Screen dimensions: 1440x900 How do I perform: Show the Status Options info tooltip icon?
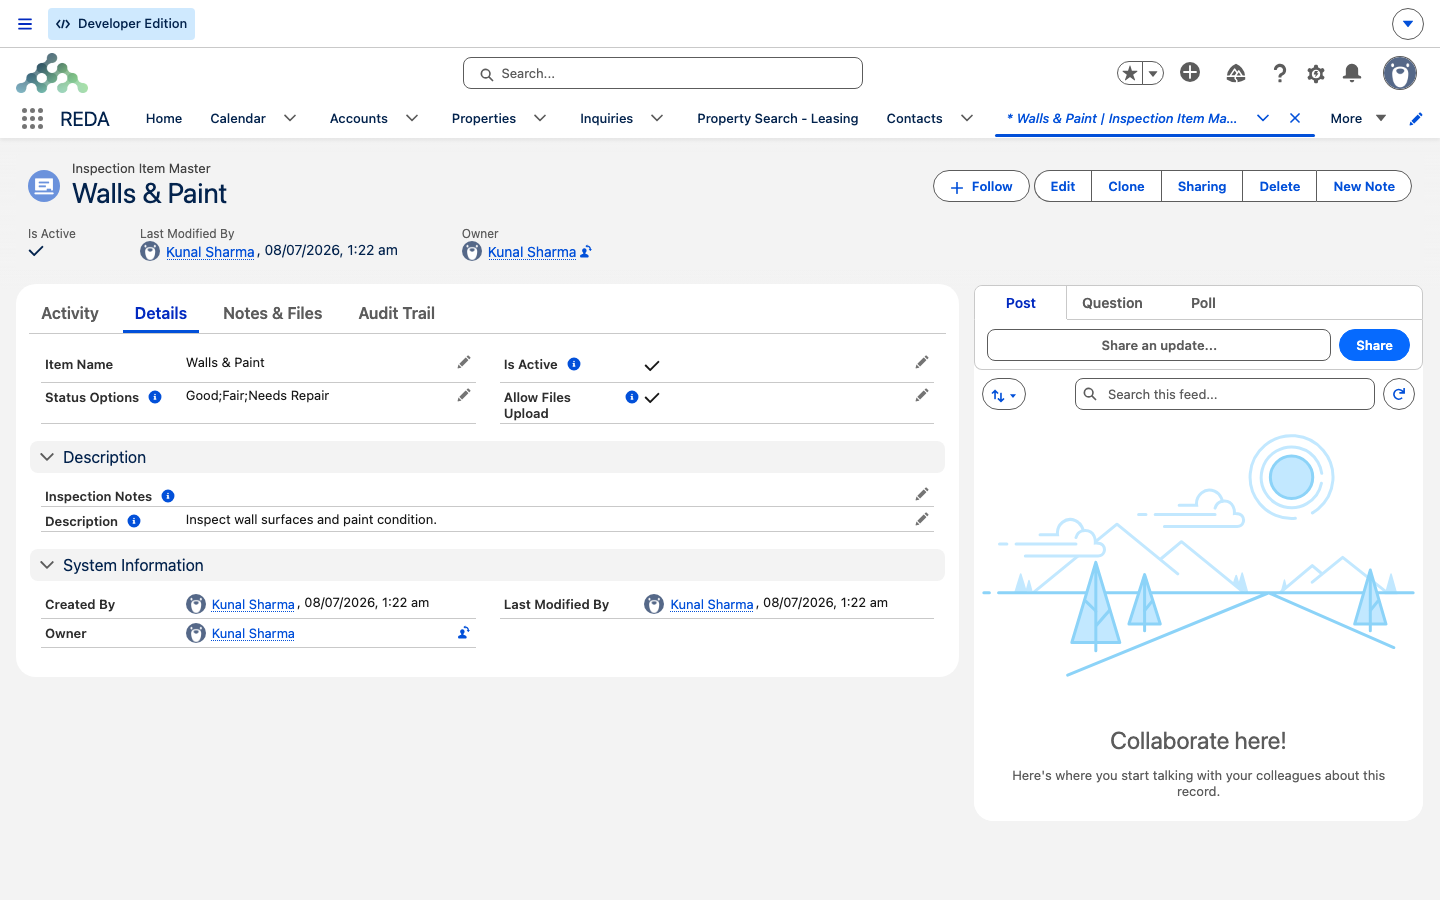pos(155,397)
